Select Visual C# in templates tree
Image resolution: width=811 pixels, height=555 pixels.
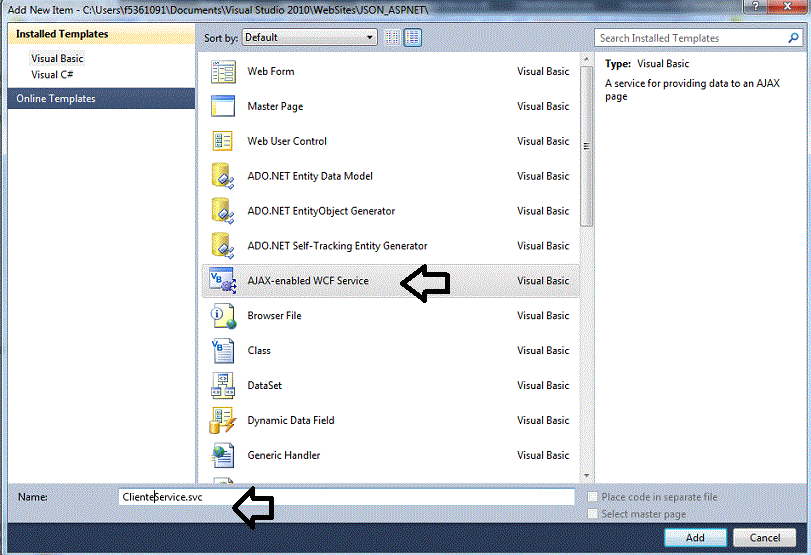pyautogui.click(x=52, y=74)
